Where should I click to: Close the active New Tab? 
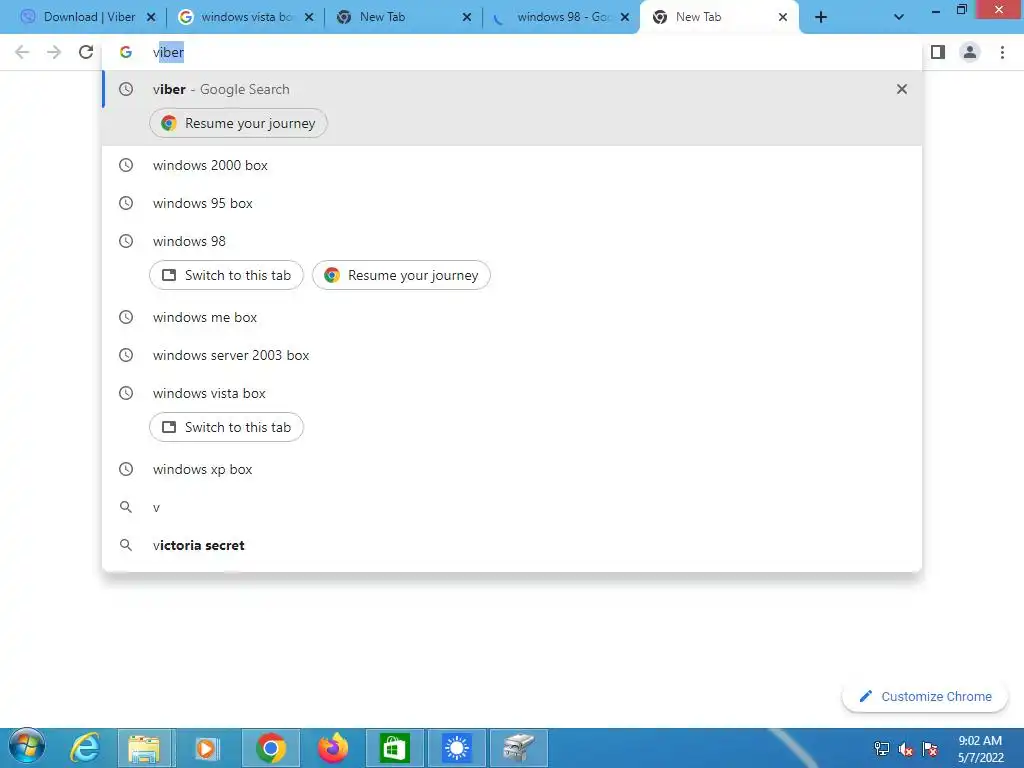[x=783, y=18]
